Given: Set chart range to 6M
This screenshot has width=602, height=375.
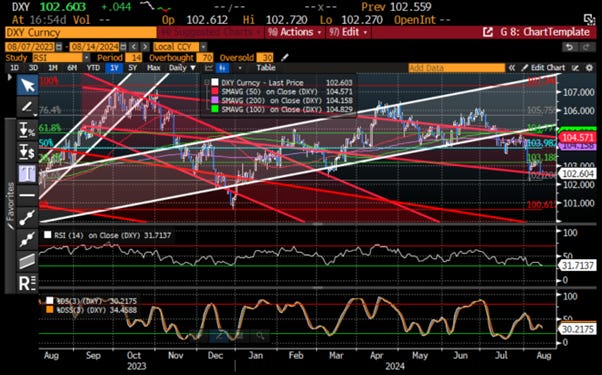Looking at the screenshot, I should [72, 68].
